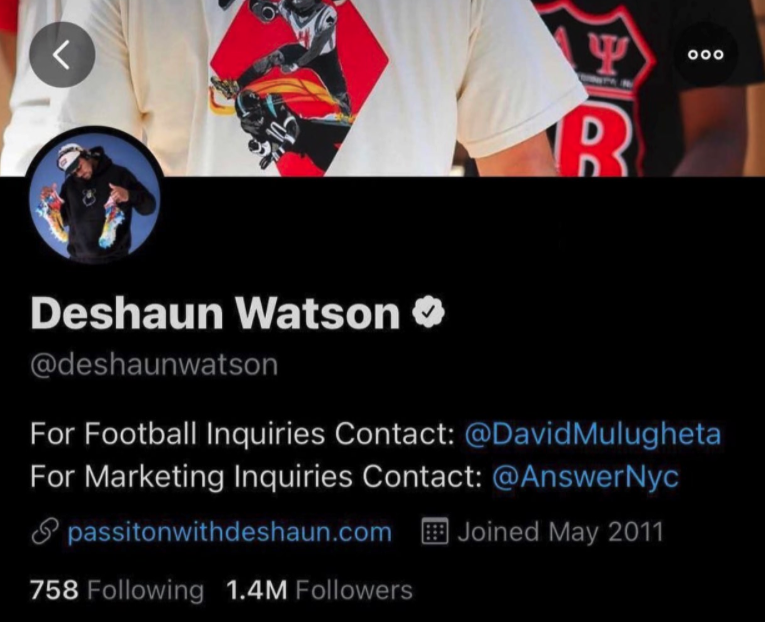Tap the calendar icon beside Joined
Image resolution: width=765 pixels, height=622 pixels.
(434, 531)
